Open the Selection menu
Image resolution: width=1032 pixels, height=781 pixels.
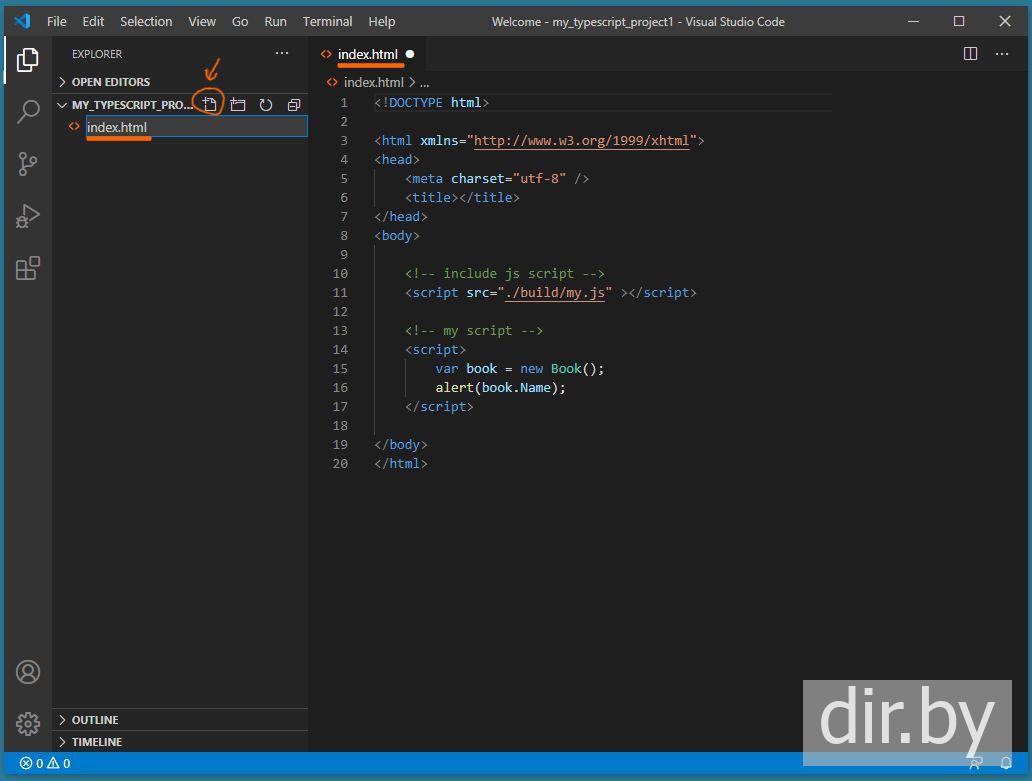tap(146, 21)
